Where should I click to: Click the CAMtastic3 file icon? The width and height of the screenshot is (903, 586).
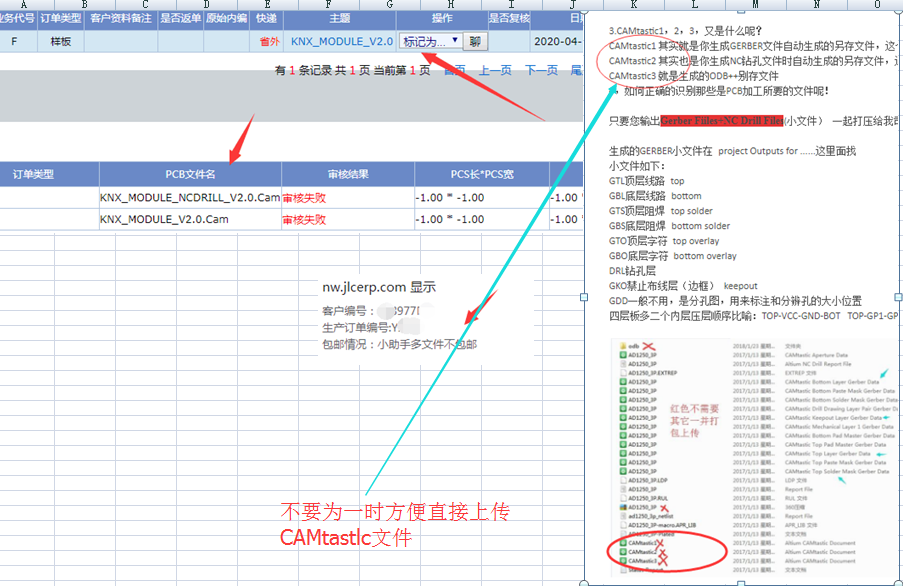(x=622, y=561)
